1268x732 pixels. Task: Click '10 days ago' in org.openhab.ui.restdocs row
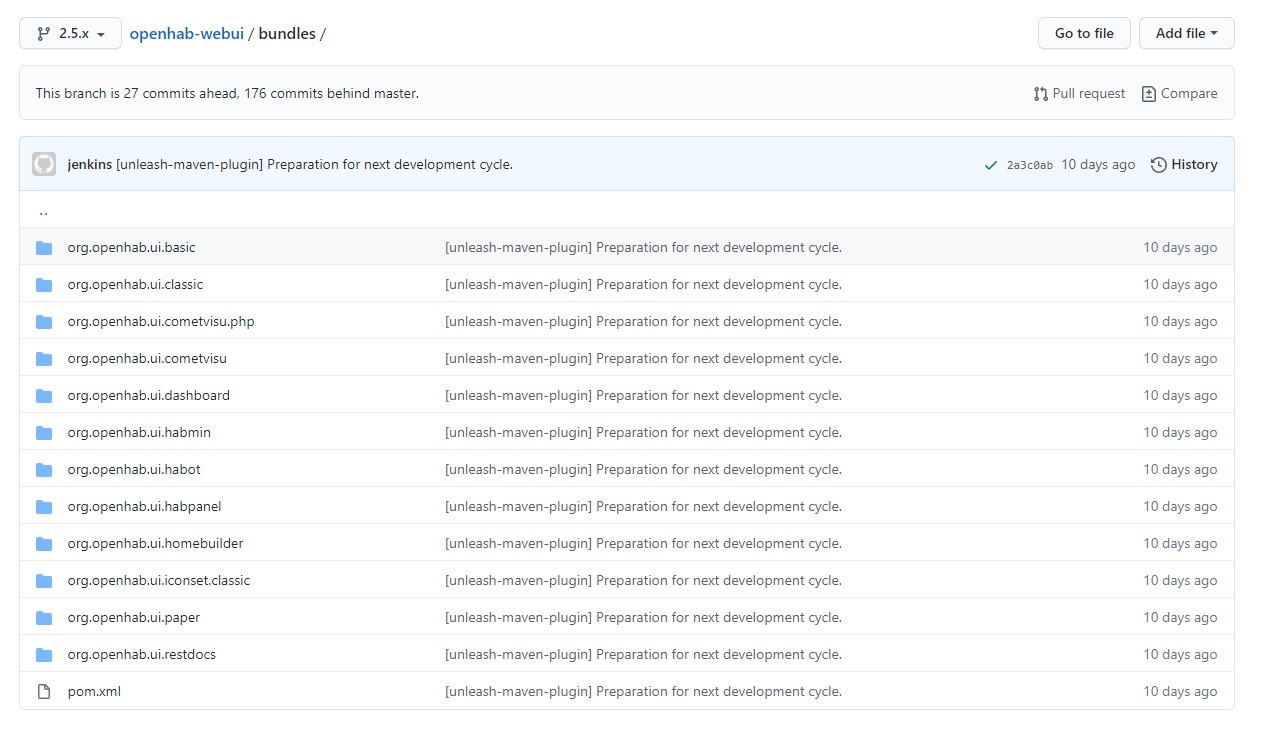[1180, 654]
